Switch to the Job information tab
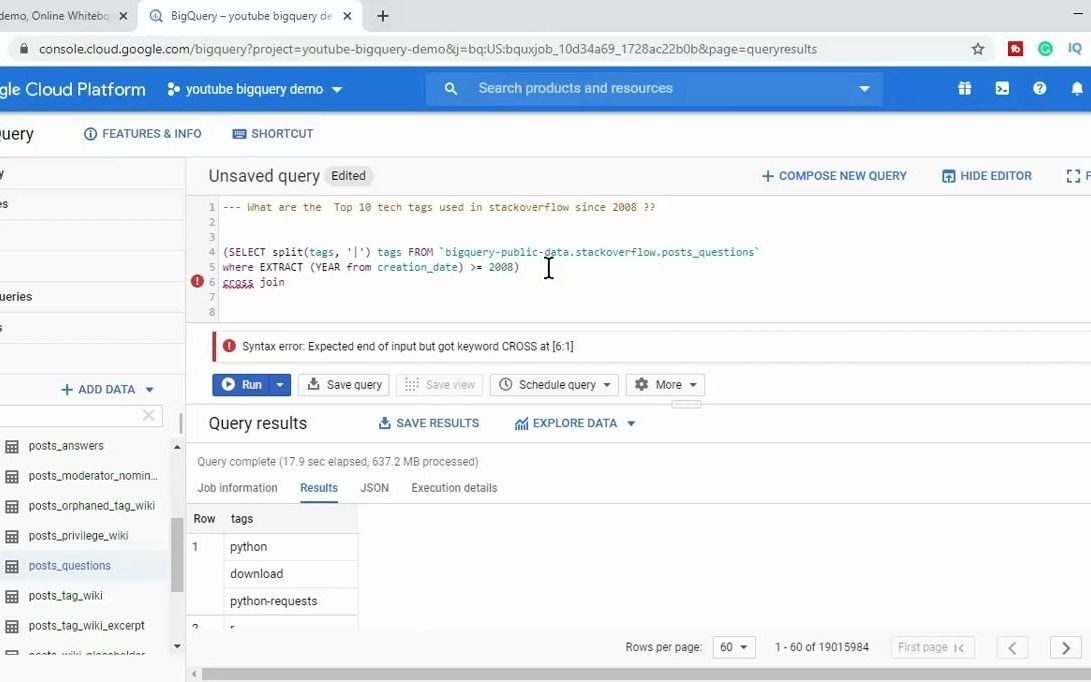This screenshot has height=682, width=1091. [x=237, y=488]
